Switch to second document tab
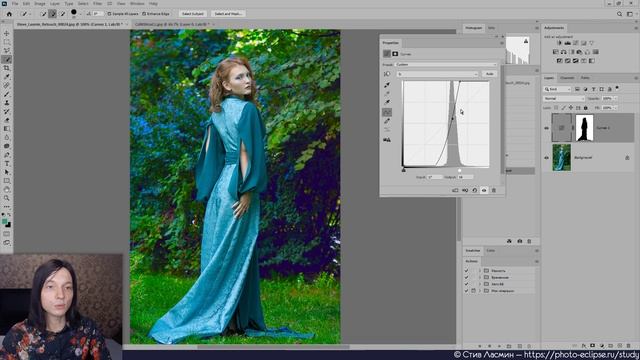Screen dimensions: 640x360 click(171, 24)
